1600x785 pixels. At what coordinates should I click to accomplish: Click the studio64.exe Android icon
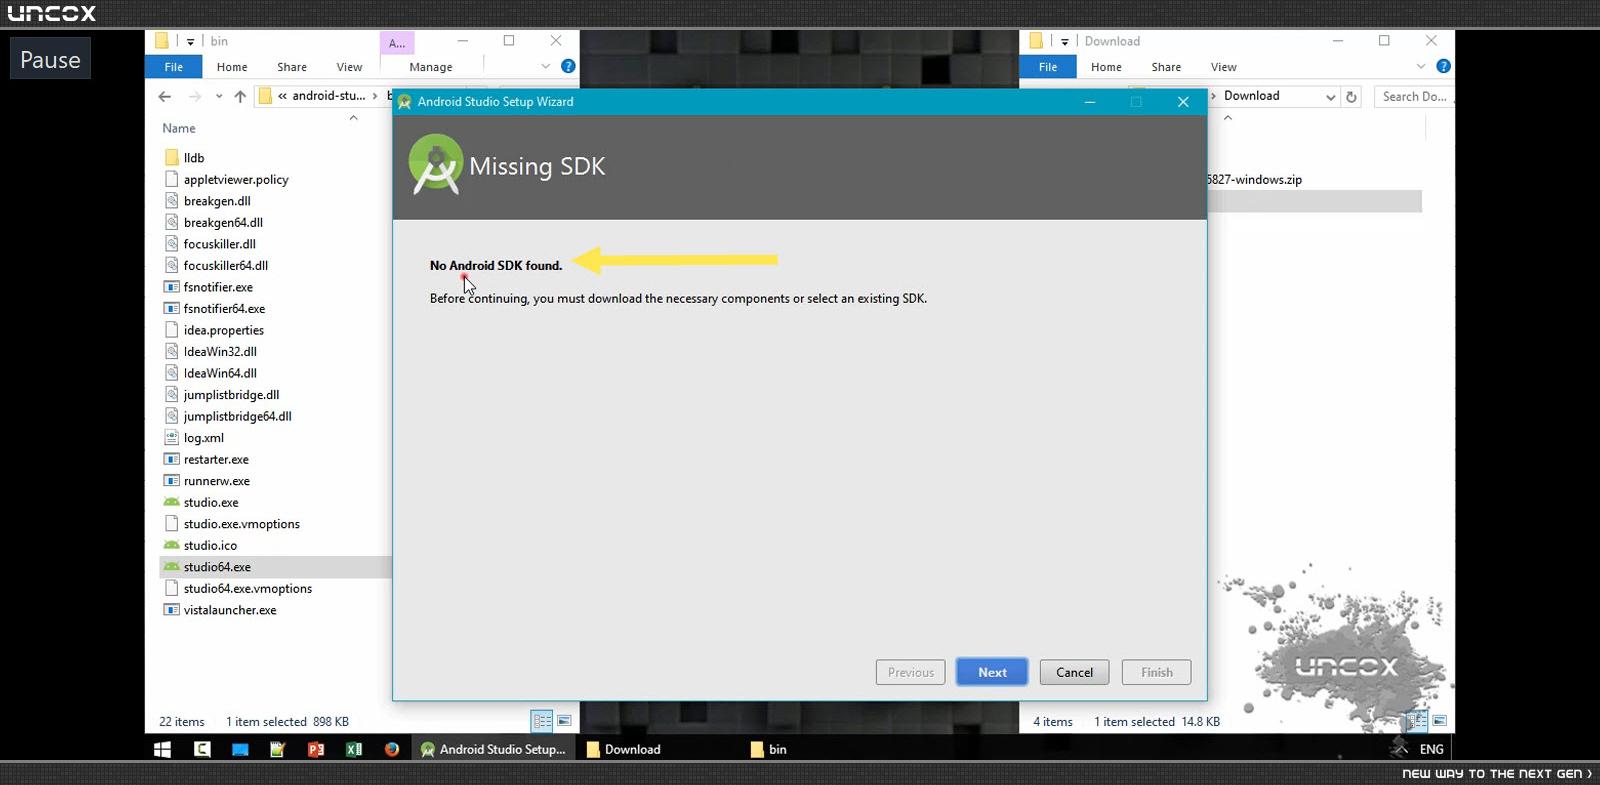pos(172,567)
